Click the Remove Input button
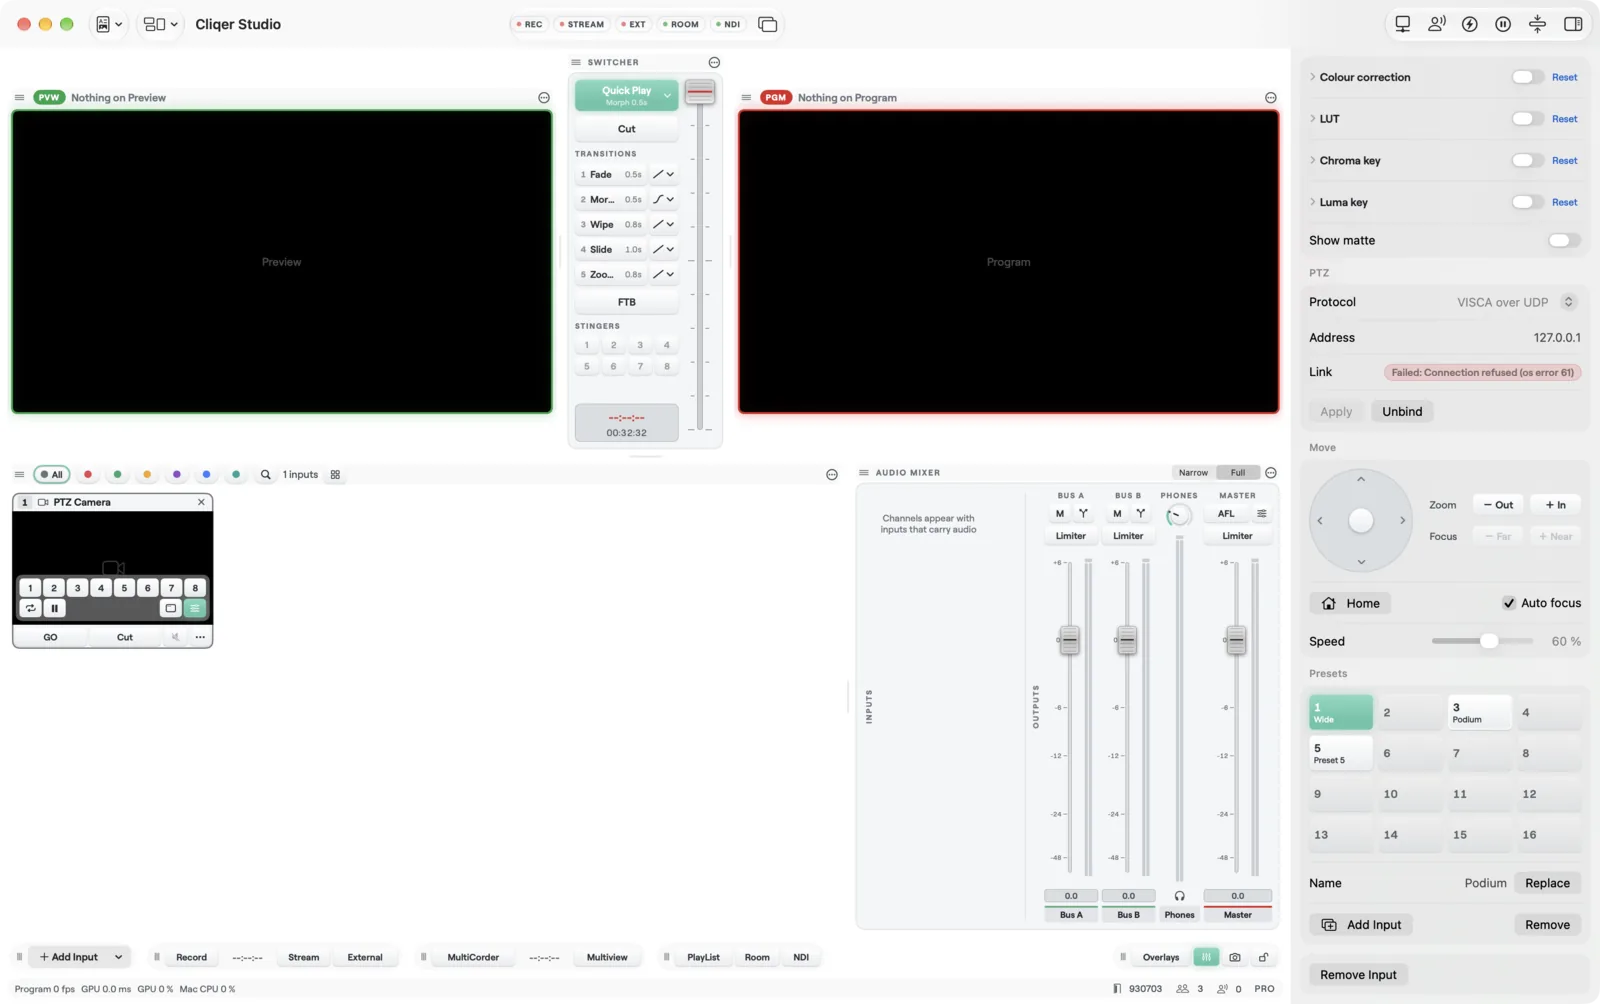This screenshot has height=1004, width=1600. pyautogui.click(x=1358, y=975)
